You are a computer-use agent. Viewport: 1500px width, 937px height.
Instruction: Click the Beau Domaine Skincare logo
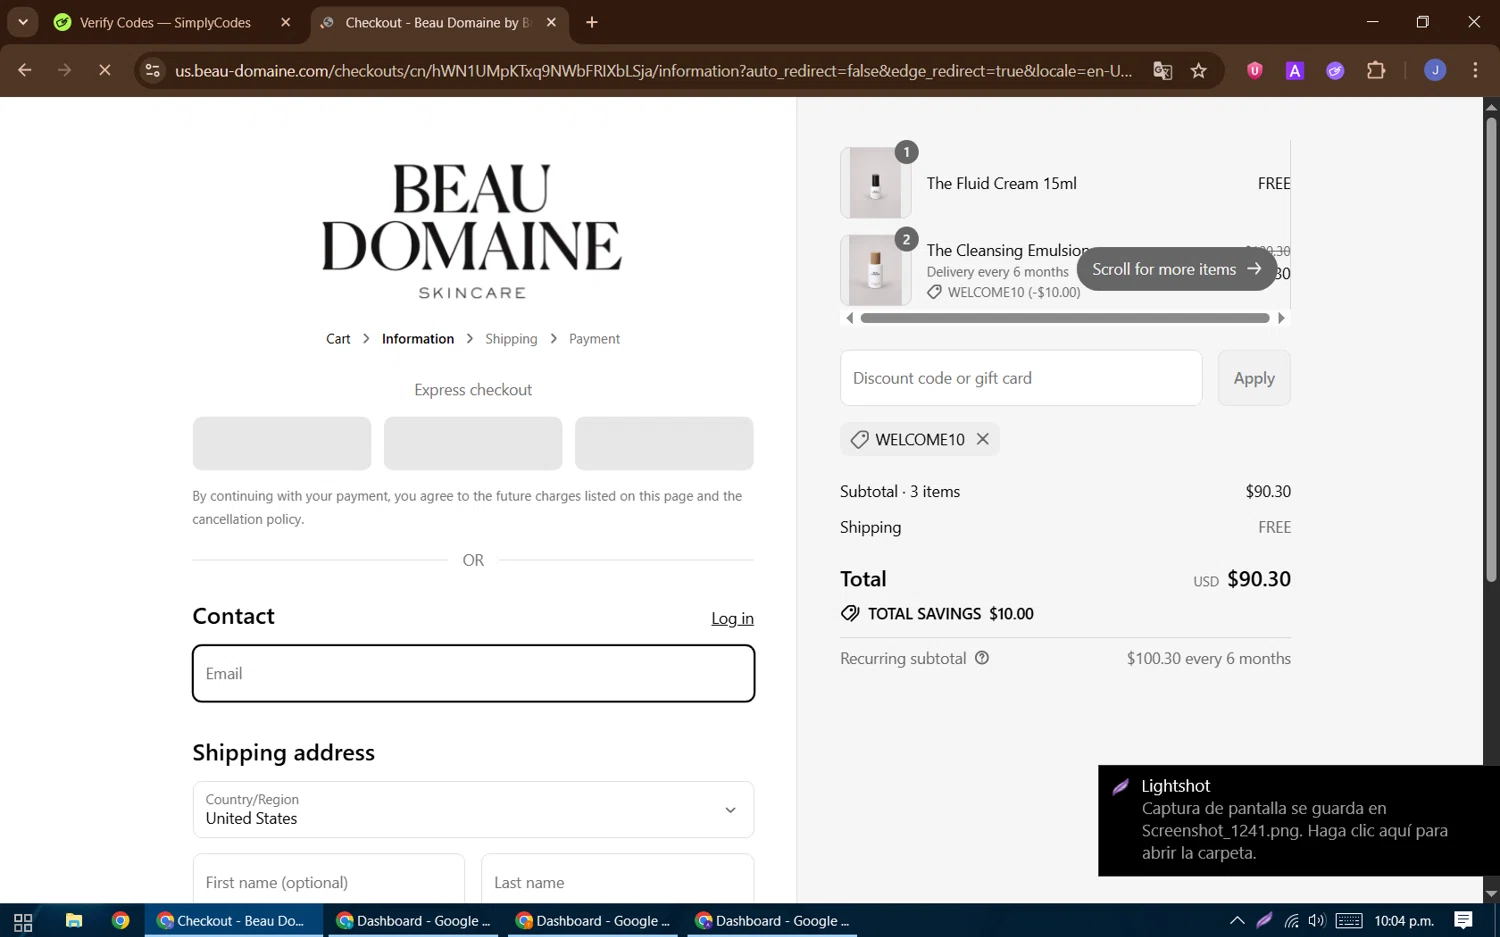(x=472, y=231)
